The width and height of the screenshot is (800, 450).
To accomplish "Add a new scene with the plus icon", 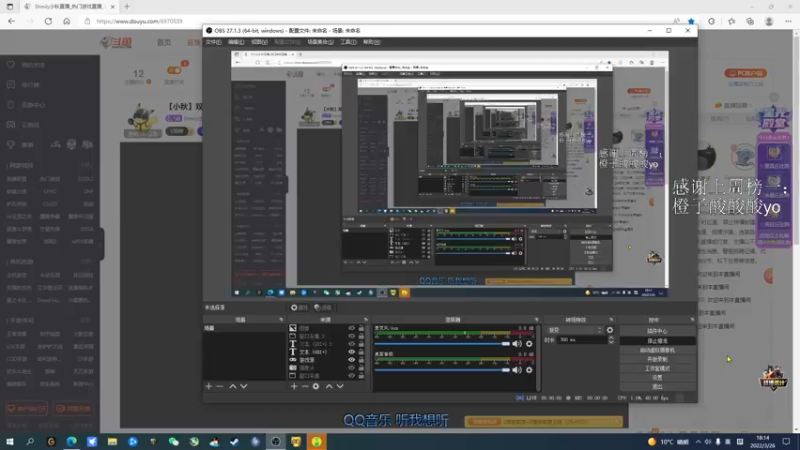I will click(209, 386).
